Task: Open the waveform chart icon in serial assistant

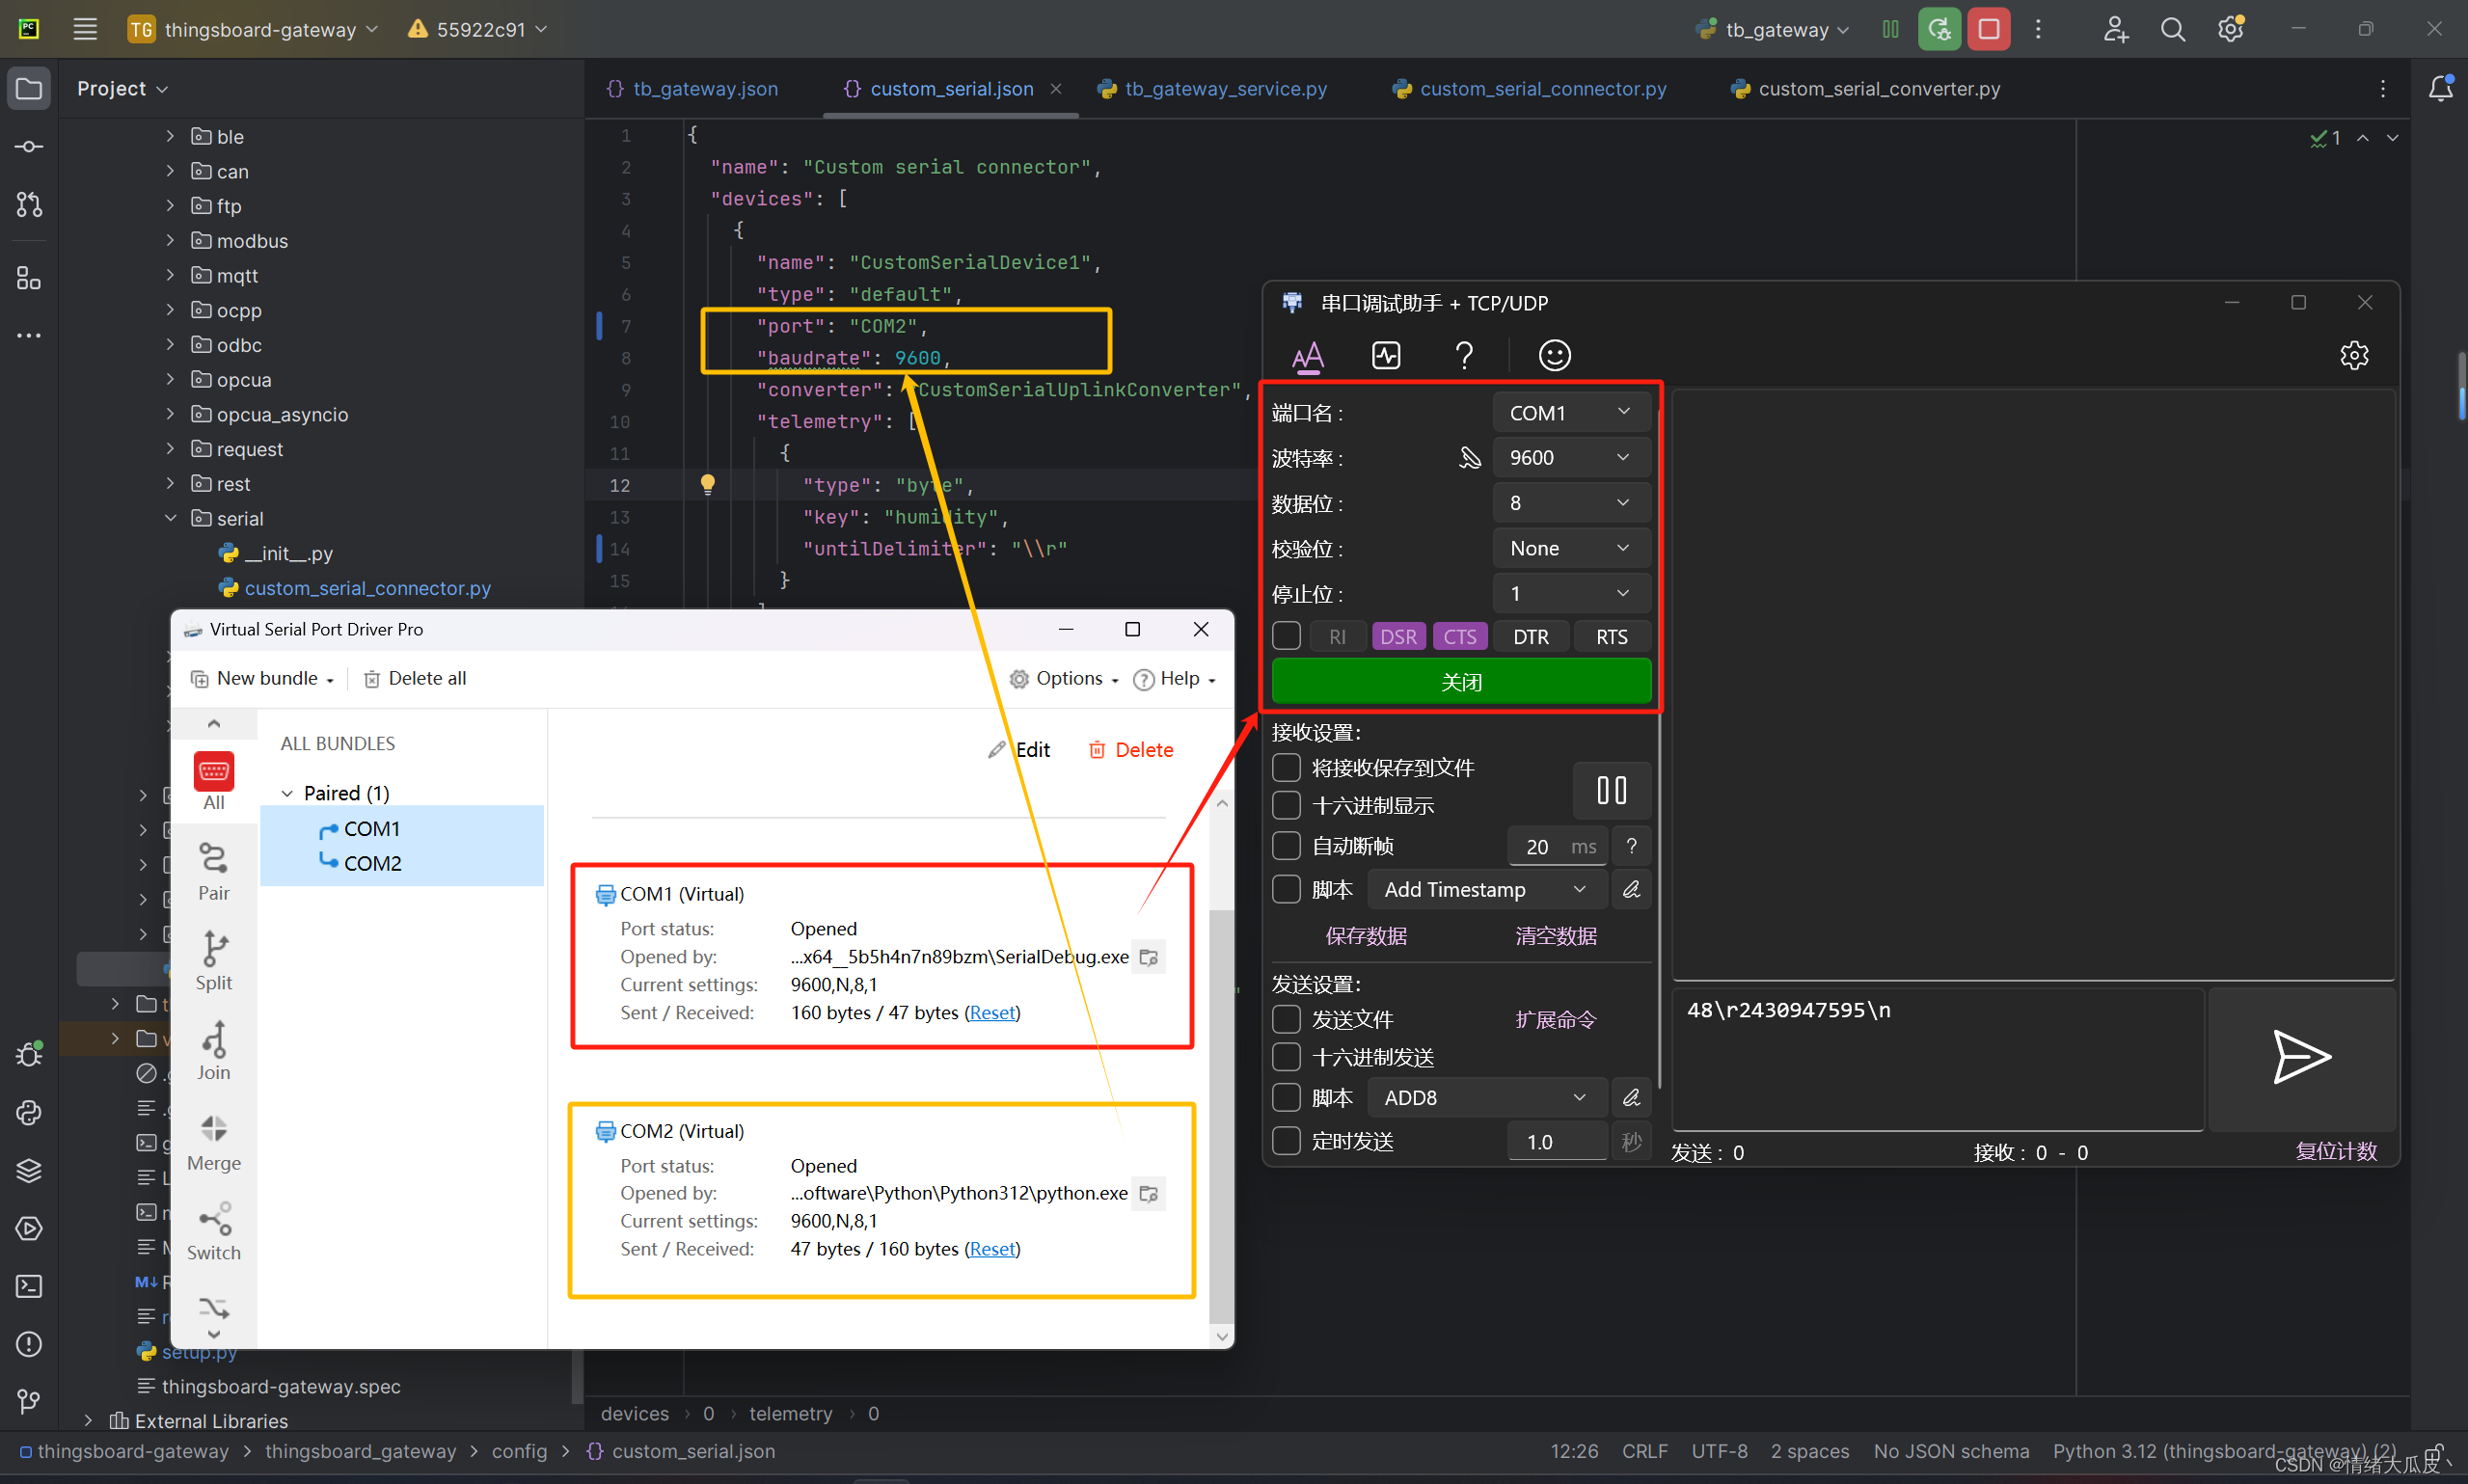Action: tap(1385, 355)
